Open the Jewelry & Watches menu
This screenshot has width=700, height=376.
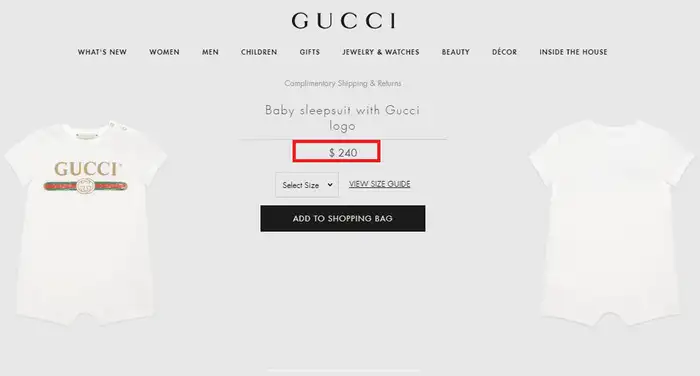click(381, 52)
